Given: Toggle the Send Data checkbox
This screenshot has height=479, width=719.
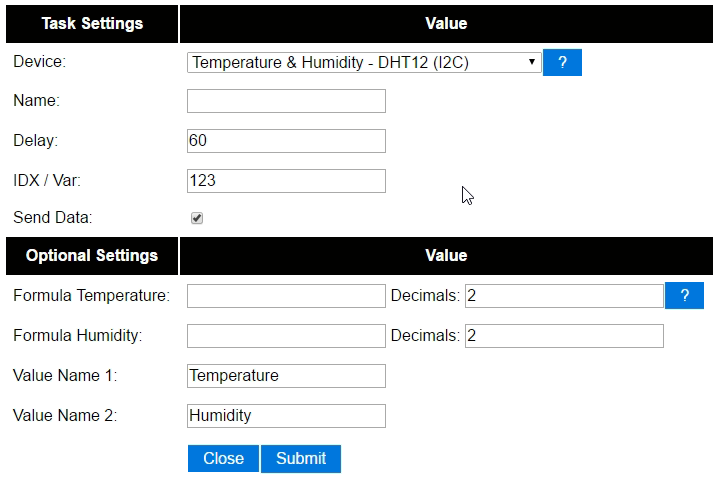Looking at the screenshot, I should tap(197, 218).
